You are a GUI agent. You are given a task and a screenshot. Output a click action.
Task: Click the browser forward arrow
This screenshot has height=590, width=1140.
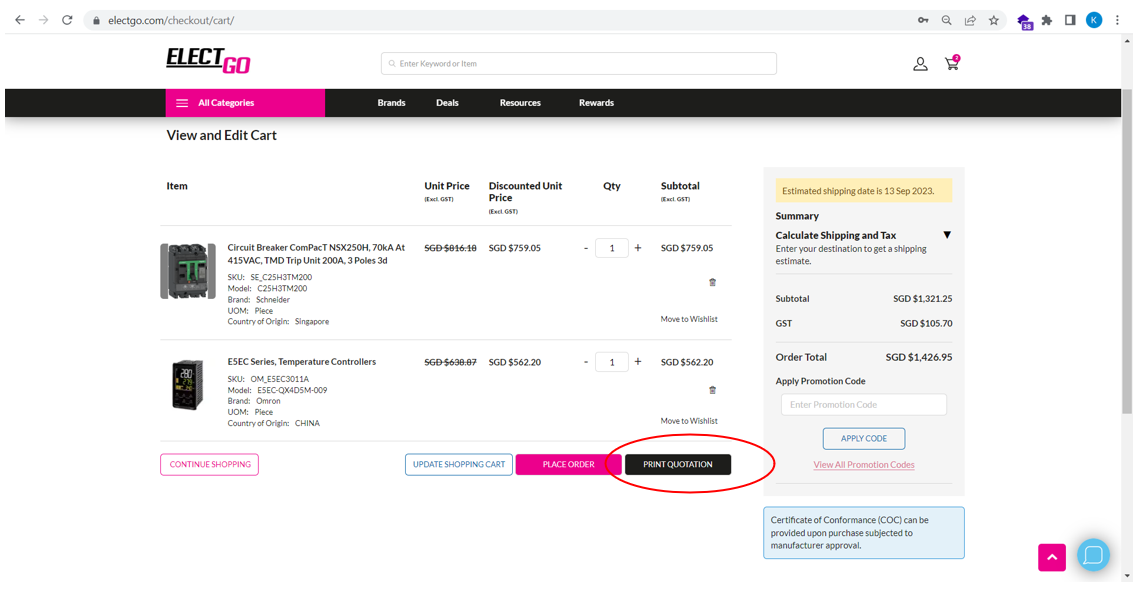43,20
